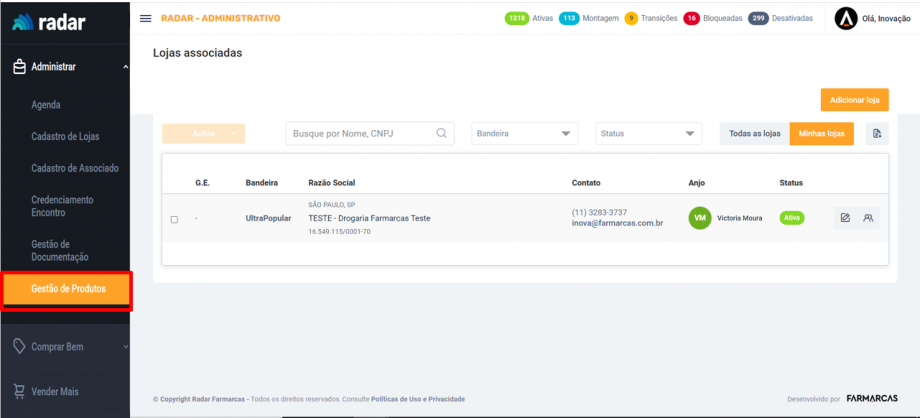
Task: Open Gestão de Produtos in sidebar
Action: 66,289
